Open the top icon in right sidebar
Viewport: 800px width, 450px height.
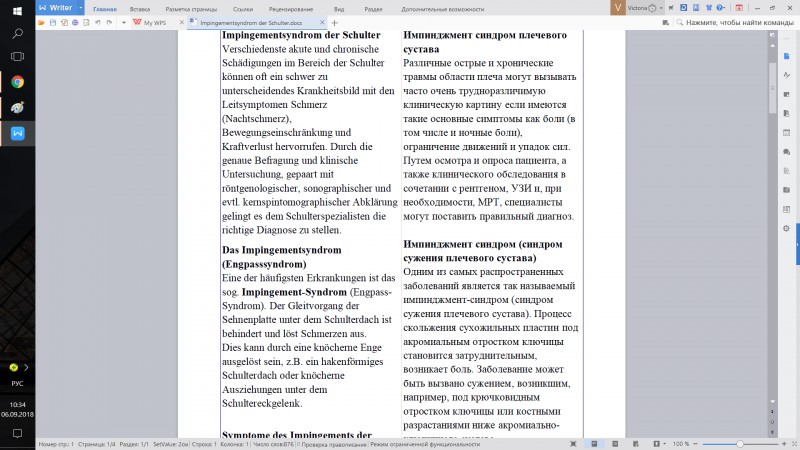[786, 56]
